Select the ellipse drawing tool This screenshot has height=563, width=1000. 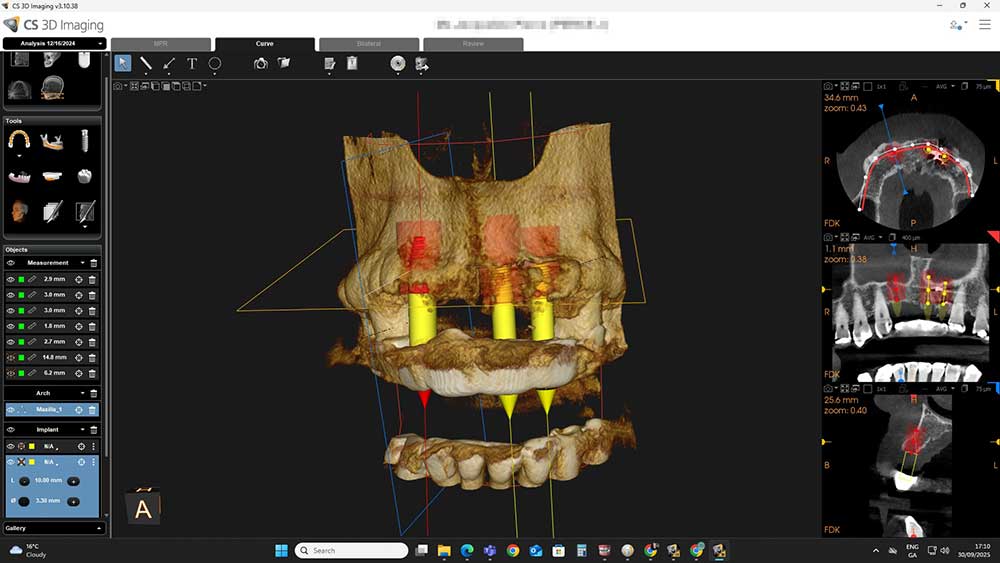pyautogui.click(x=215, y=63)
